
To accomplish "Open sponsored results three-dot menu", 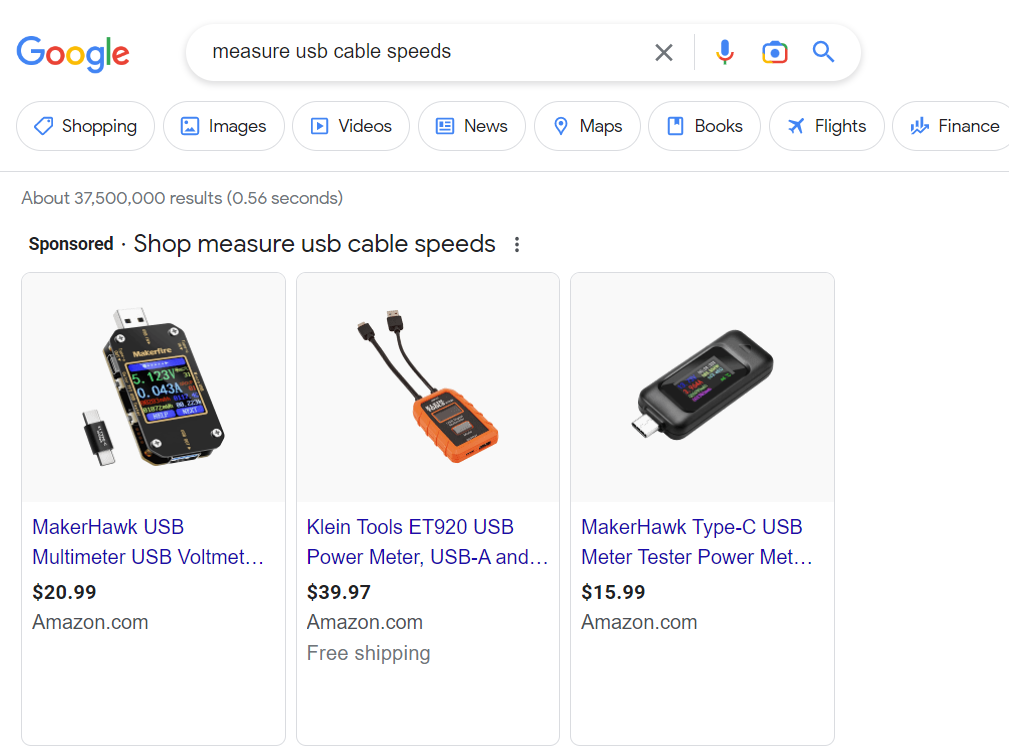I will point(517,244).
